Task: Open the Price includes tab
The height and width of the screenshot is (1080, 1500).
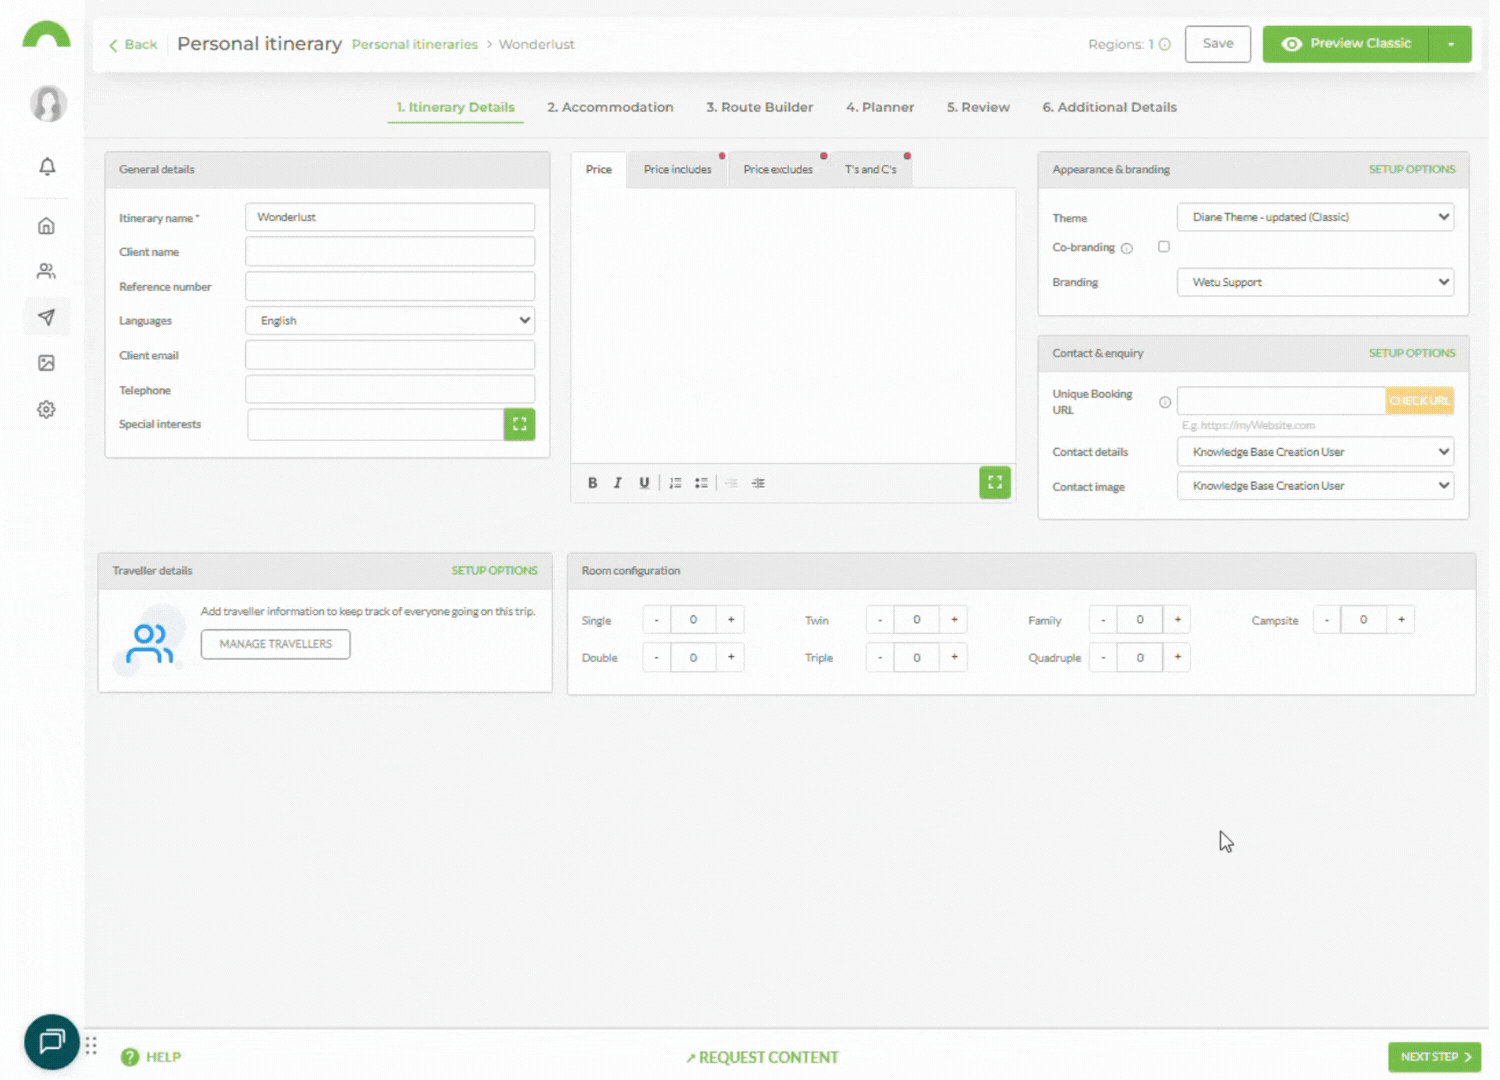Action: [x=677, y=170]
